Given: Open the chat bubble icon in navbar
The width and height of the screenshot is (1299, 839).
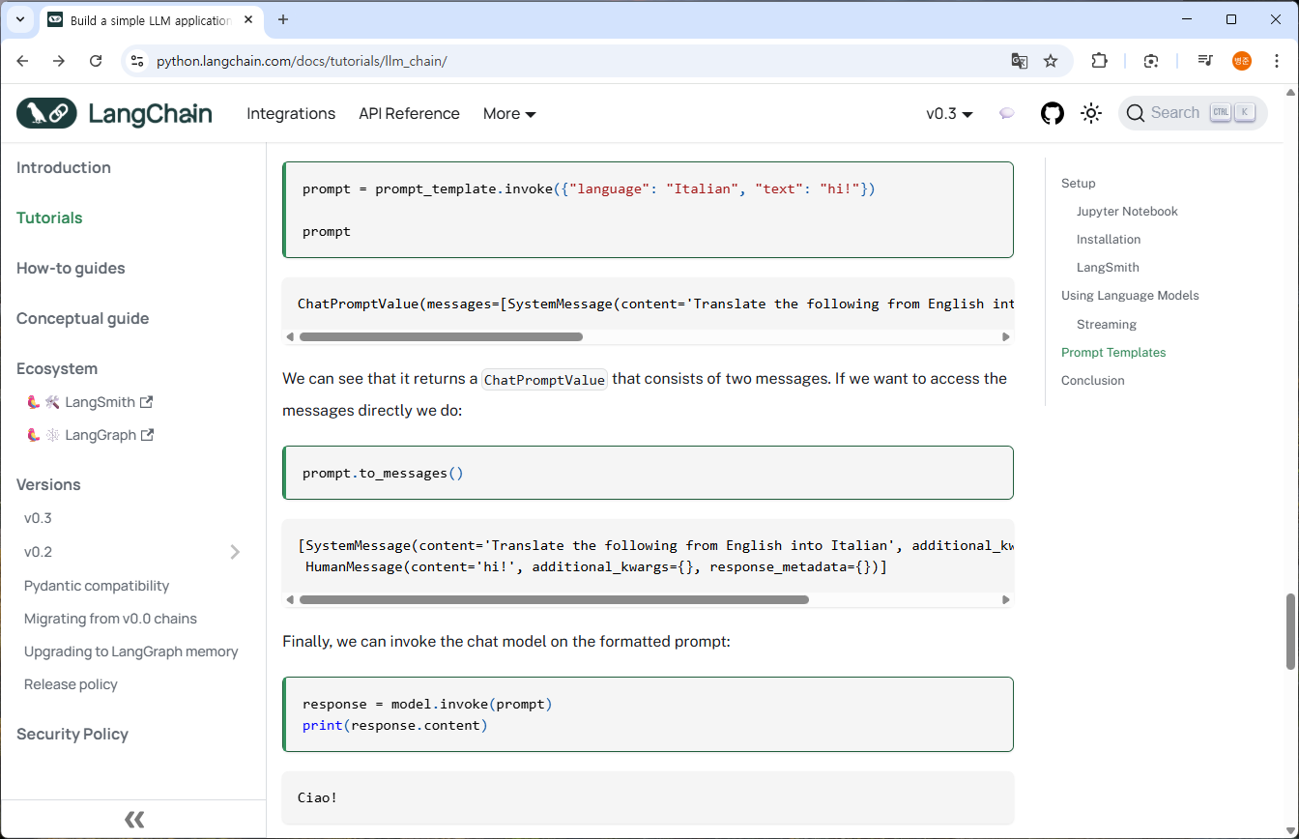Looking at the screenshot, I should [x=1007, y=114].
